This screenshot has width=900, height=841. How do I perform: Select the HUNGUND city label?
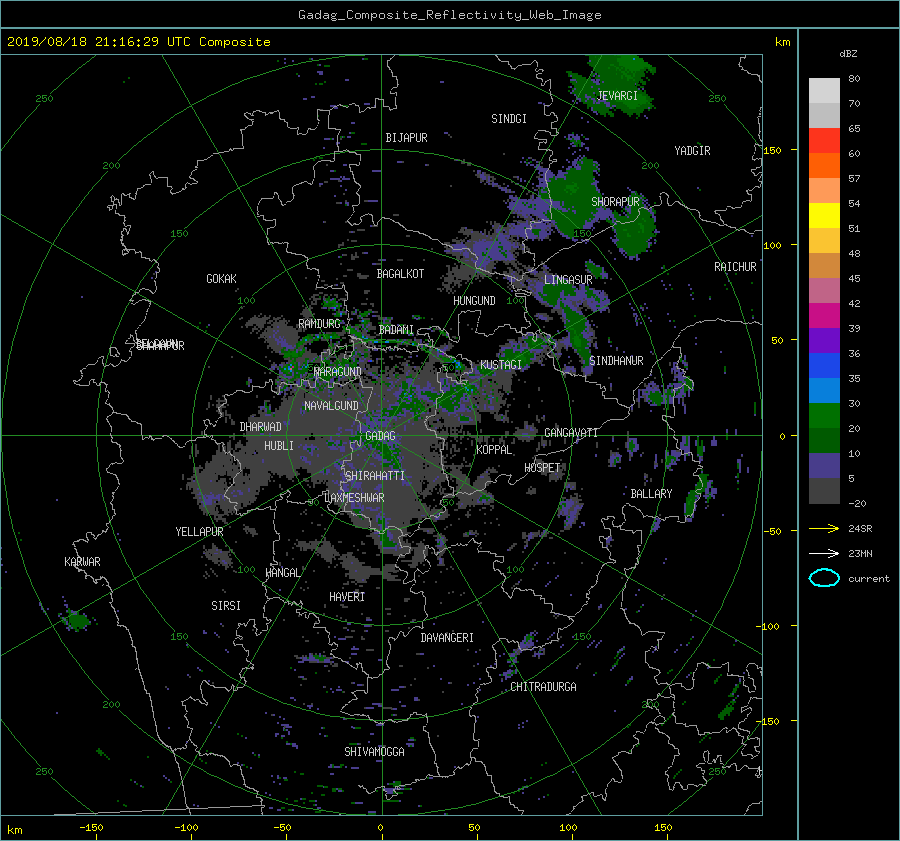474,300
